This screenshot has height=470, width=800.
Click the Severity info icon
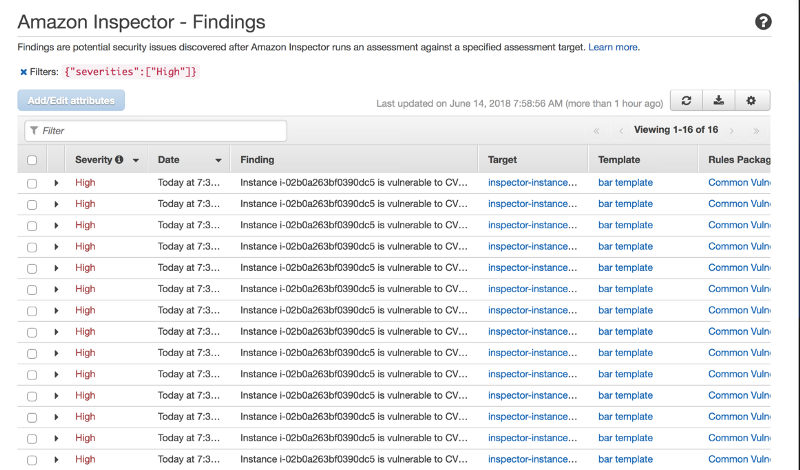(119, 159)
